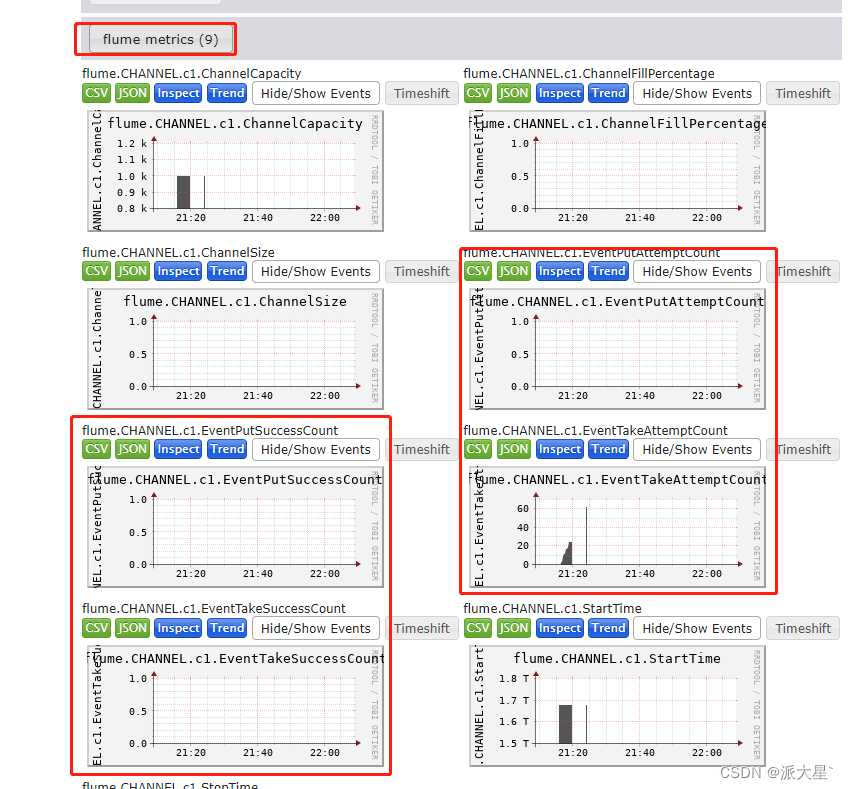Toggle Hide/Show Events for EventTakeSuccessCount
The image size is (848, 789).
pyautogui.click(x=316, y=628)
